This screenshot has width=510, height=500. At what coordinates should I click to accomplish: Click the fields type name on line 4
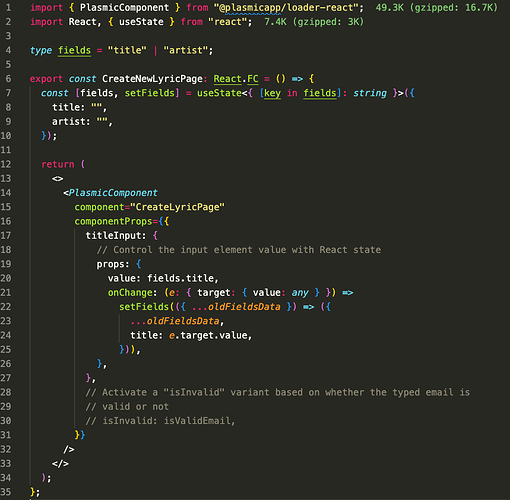click(x=74, y=51)
